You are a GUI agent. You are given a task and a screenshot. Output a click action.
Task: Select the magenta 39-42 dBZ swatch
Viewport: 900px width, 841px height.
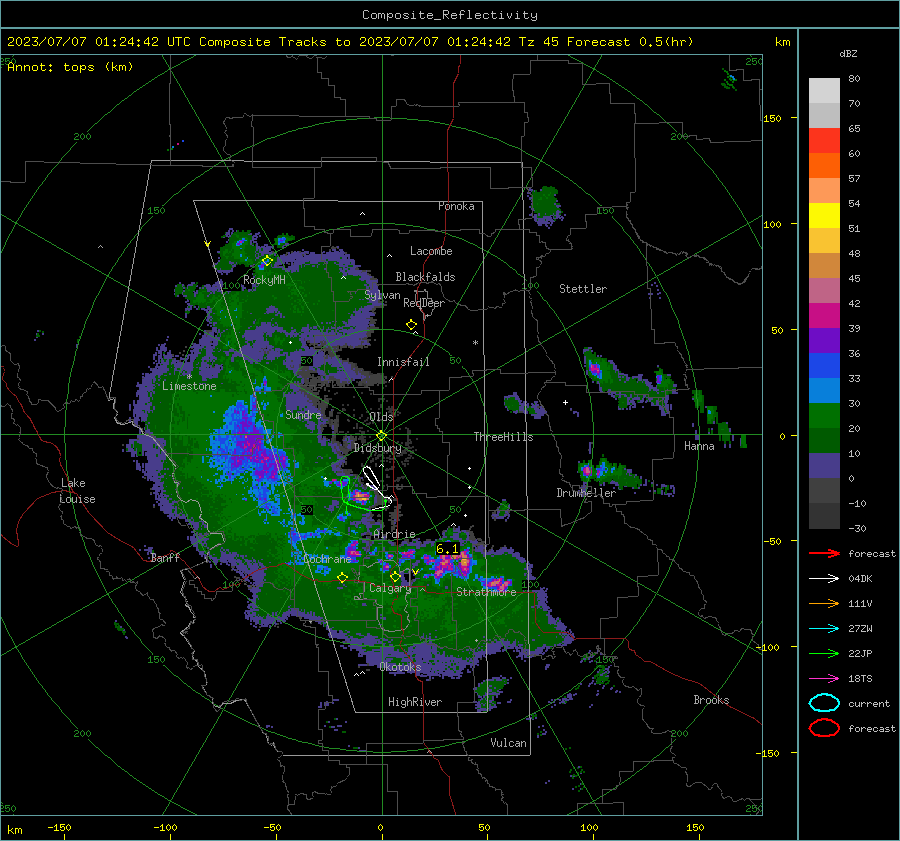pos(824,316)
